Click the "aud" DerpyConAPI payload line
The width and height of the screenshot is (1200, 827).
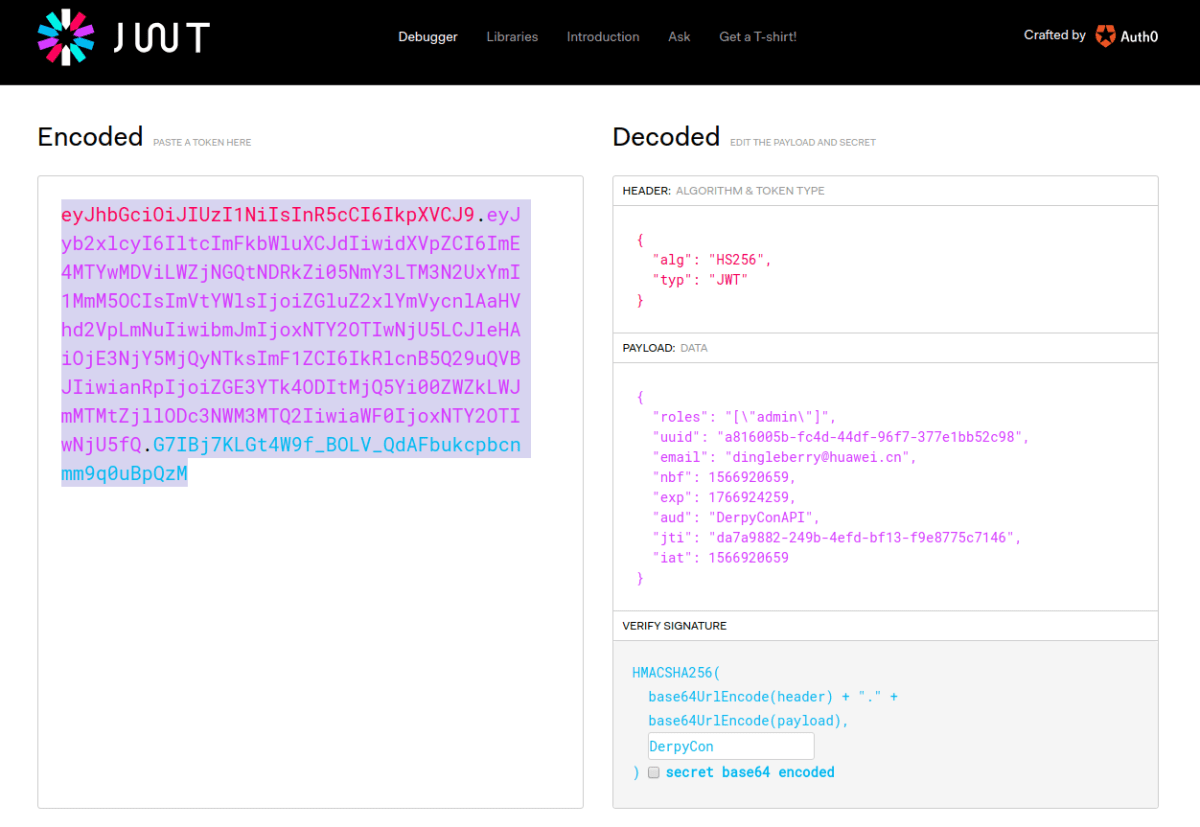tap(735, 518)
